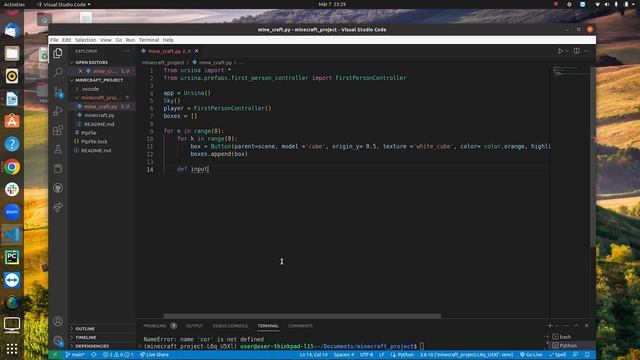The height and width of the screenshot is (360, 640).
Task: Switch to the Output panel tab
Action: 194,326
